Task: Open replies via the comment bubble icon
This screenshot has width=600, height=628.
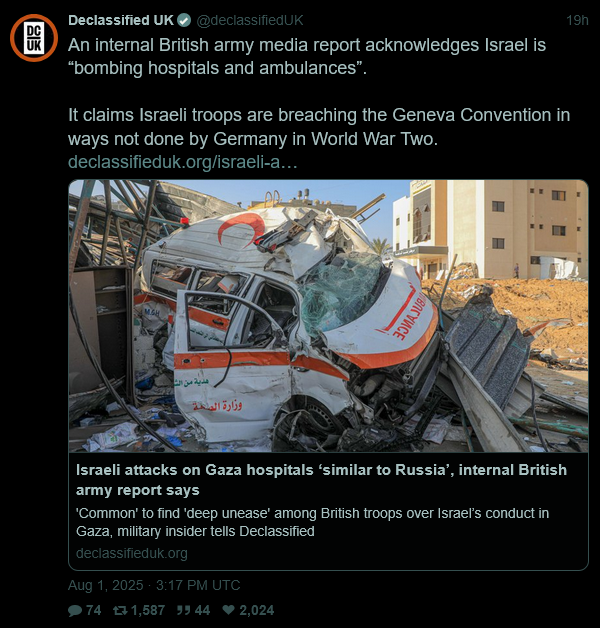Action: click(x=75, y=610)
